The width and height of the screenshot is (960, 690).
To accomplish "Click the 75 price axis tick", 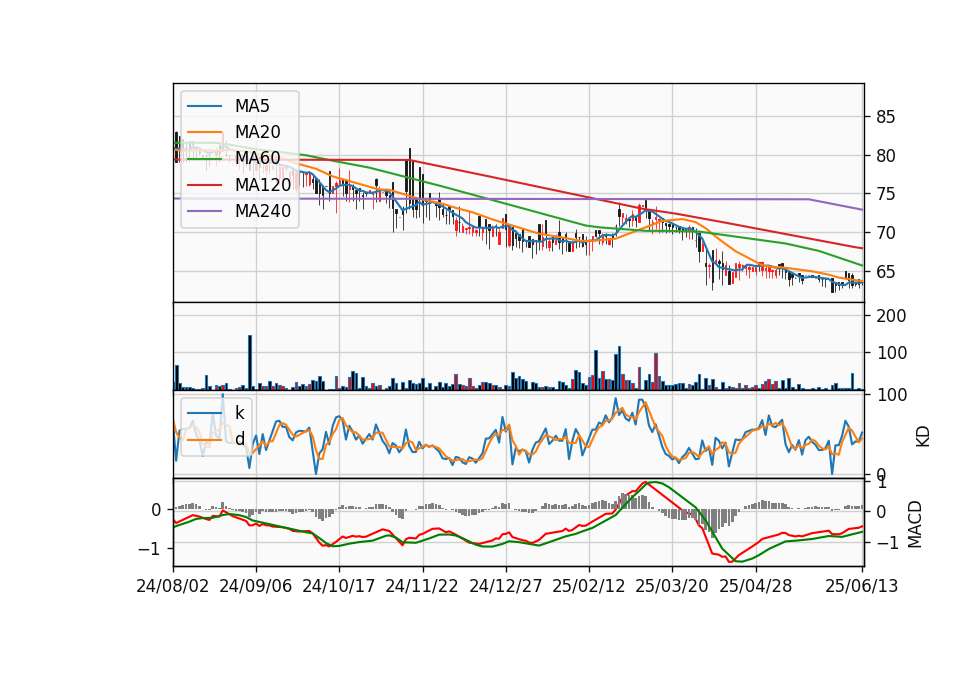I will (x=885, y=194).
